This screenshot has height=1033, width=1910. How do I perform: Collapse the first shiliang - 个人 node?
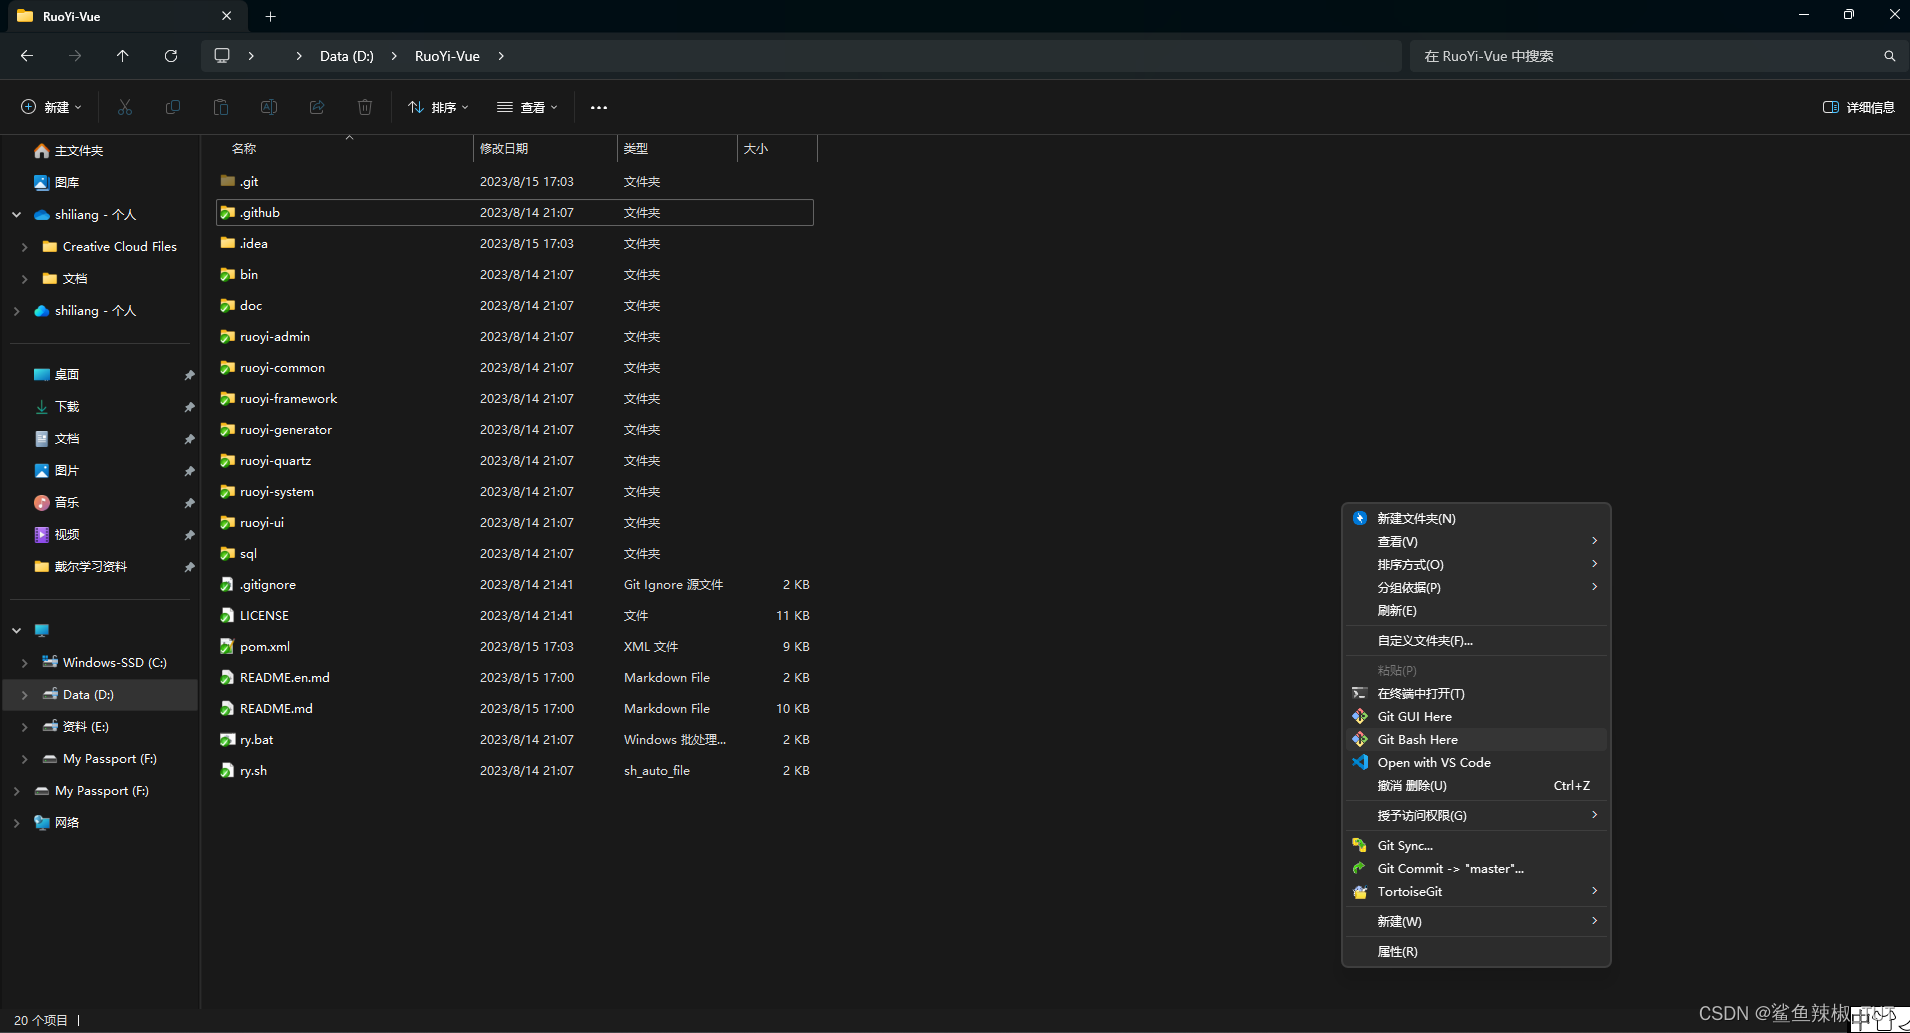coord(16,215)
